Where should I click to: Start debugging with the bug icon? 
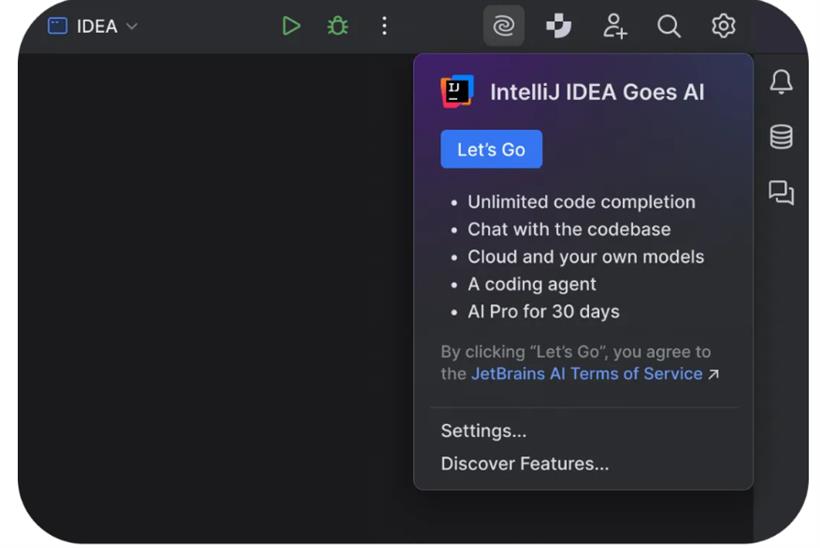(337, 26)
